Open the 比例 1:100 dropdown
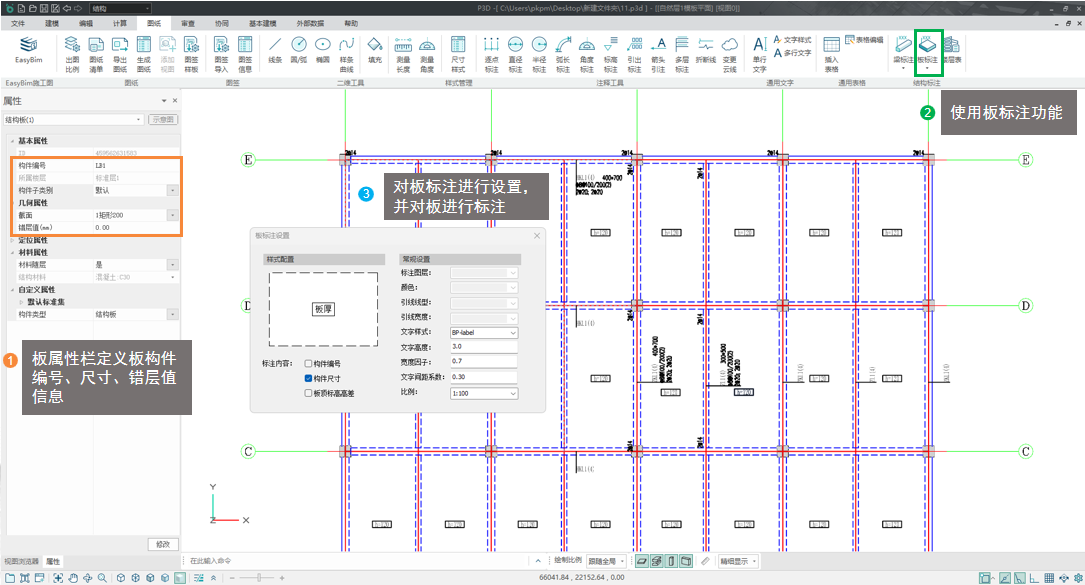 point(484,394)
